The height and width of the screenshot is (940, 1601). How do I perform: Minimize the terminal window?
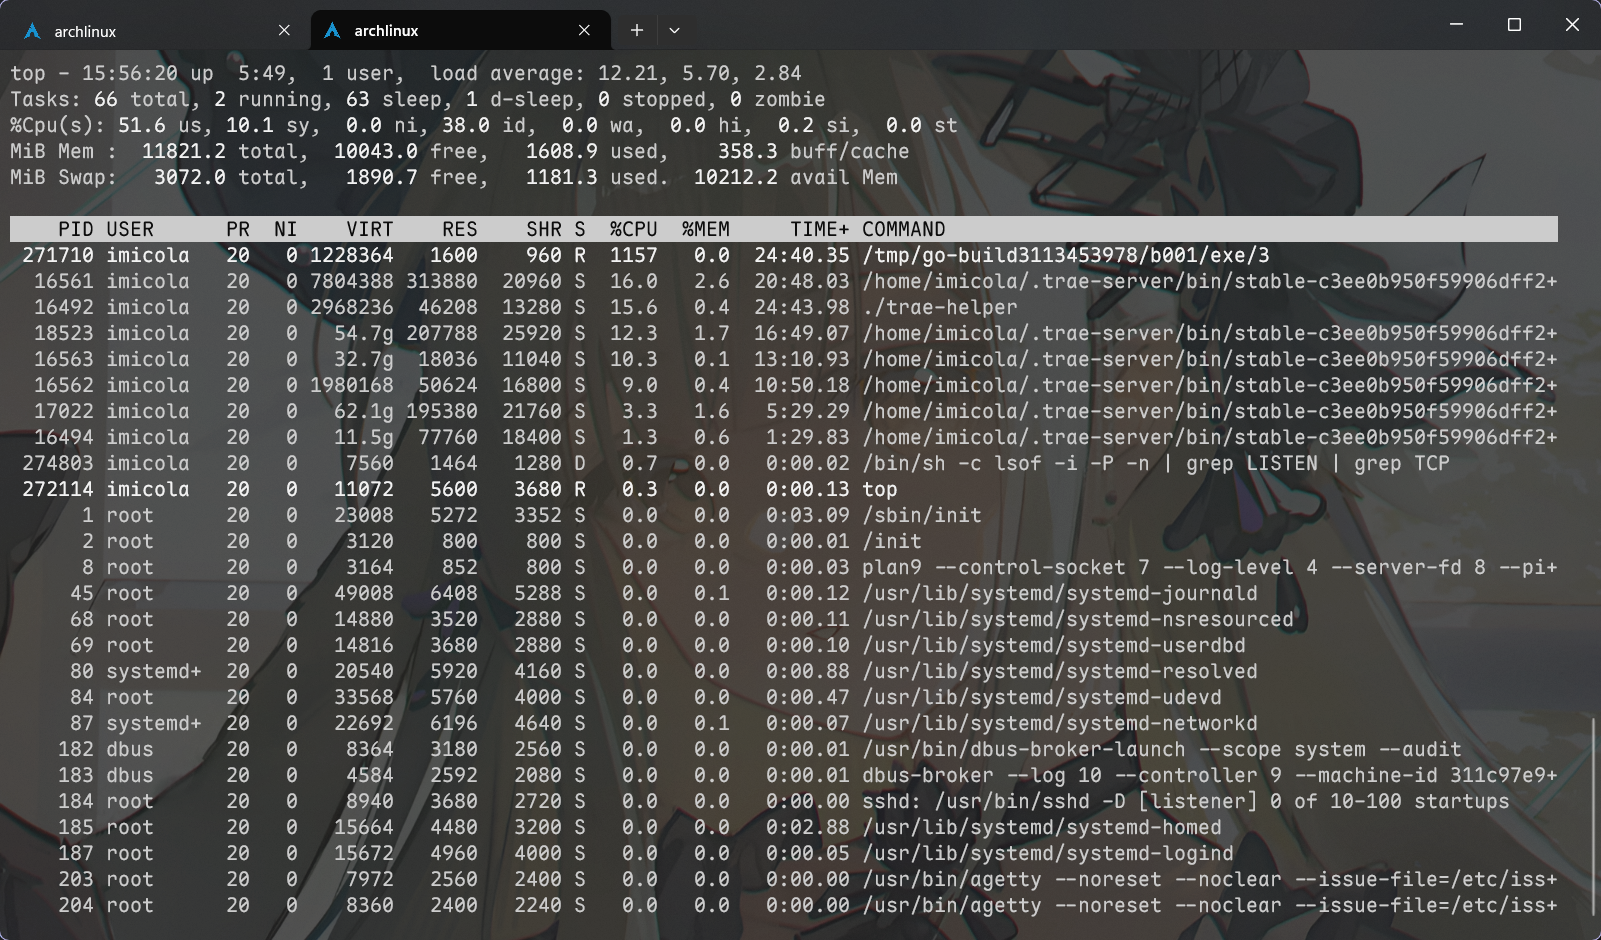(x=1456, y=25)
